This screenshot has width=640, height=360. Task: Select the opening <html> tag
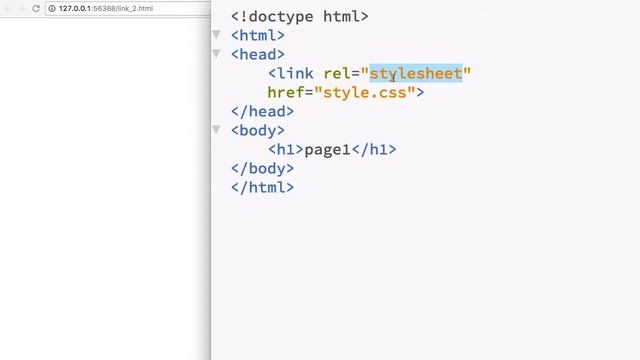pos(258,36)
